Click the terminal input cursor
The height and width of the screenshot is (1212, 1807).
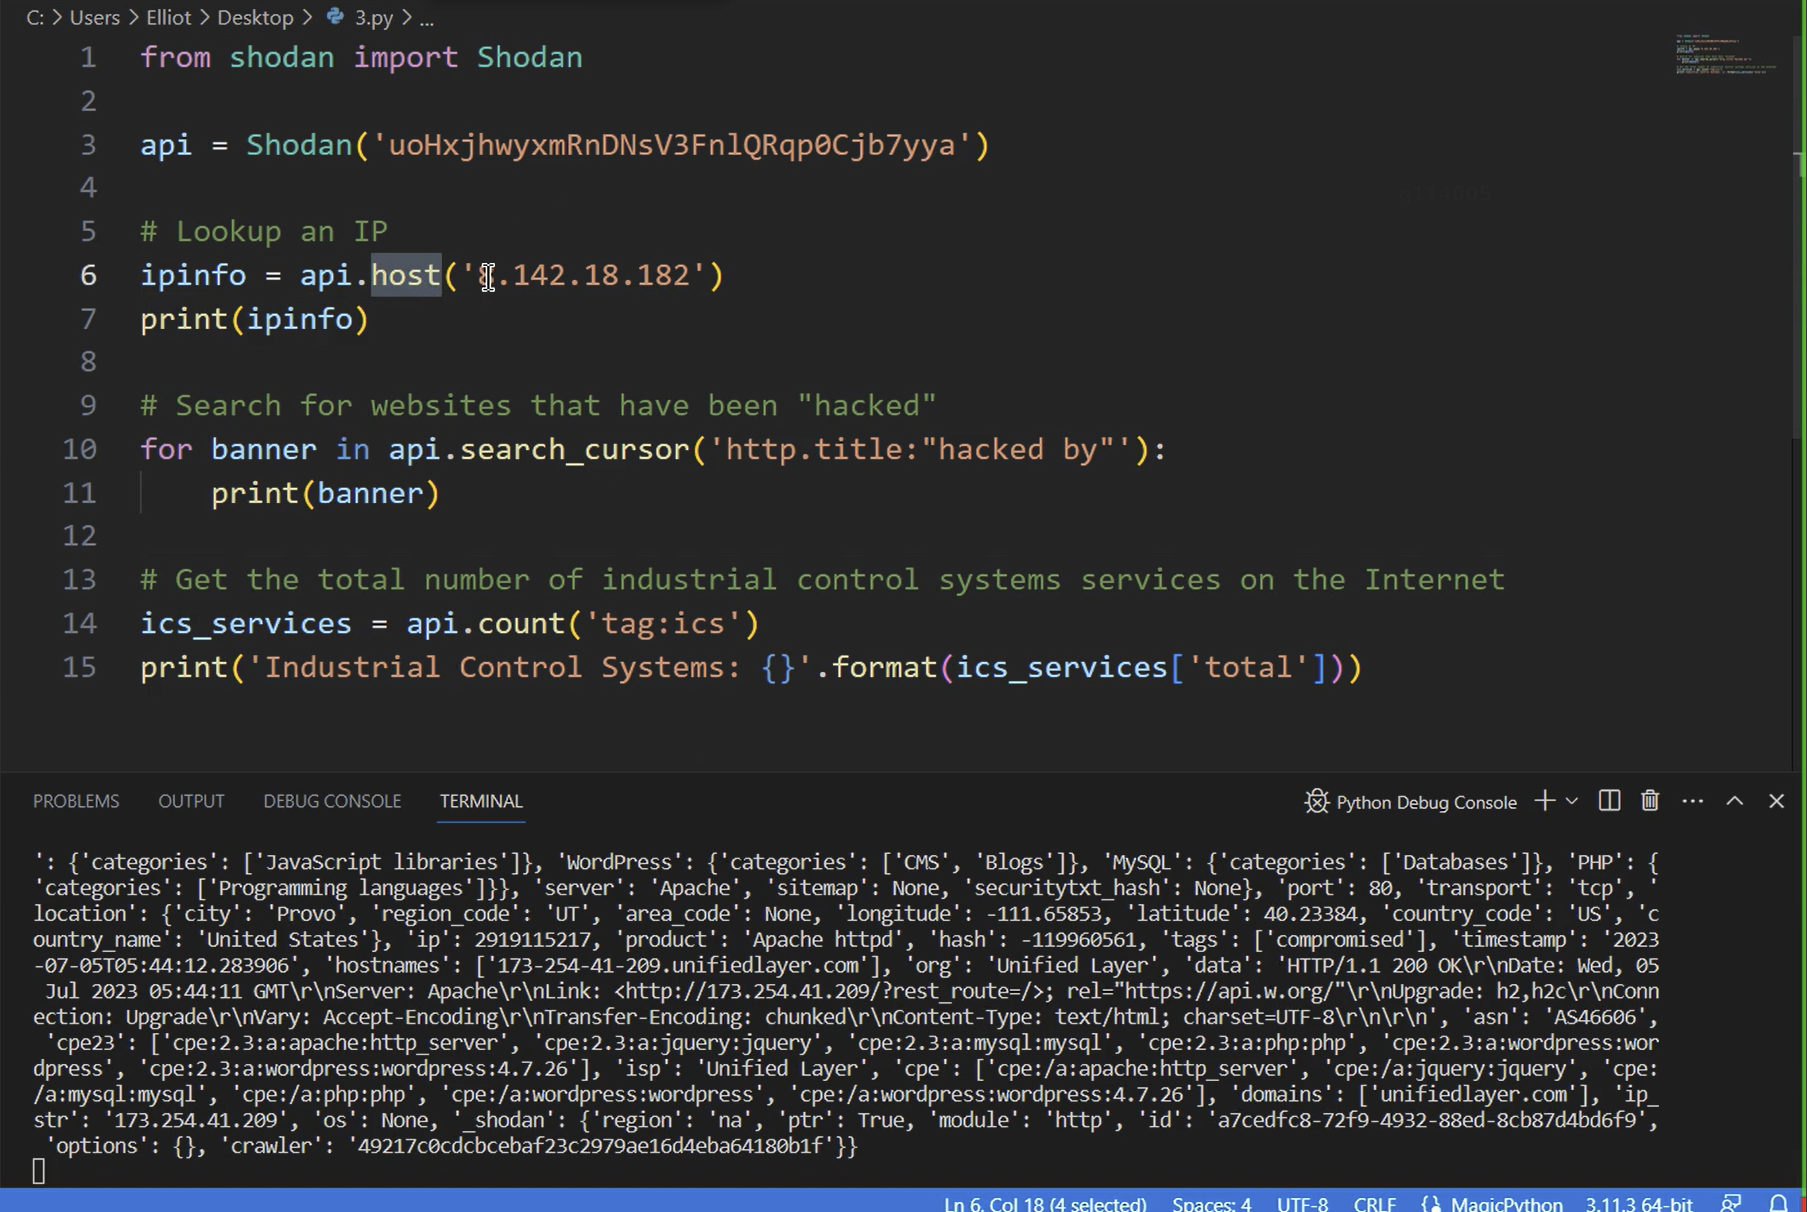pyautogui.click(x=39, y=1171)
